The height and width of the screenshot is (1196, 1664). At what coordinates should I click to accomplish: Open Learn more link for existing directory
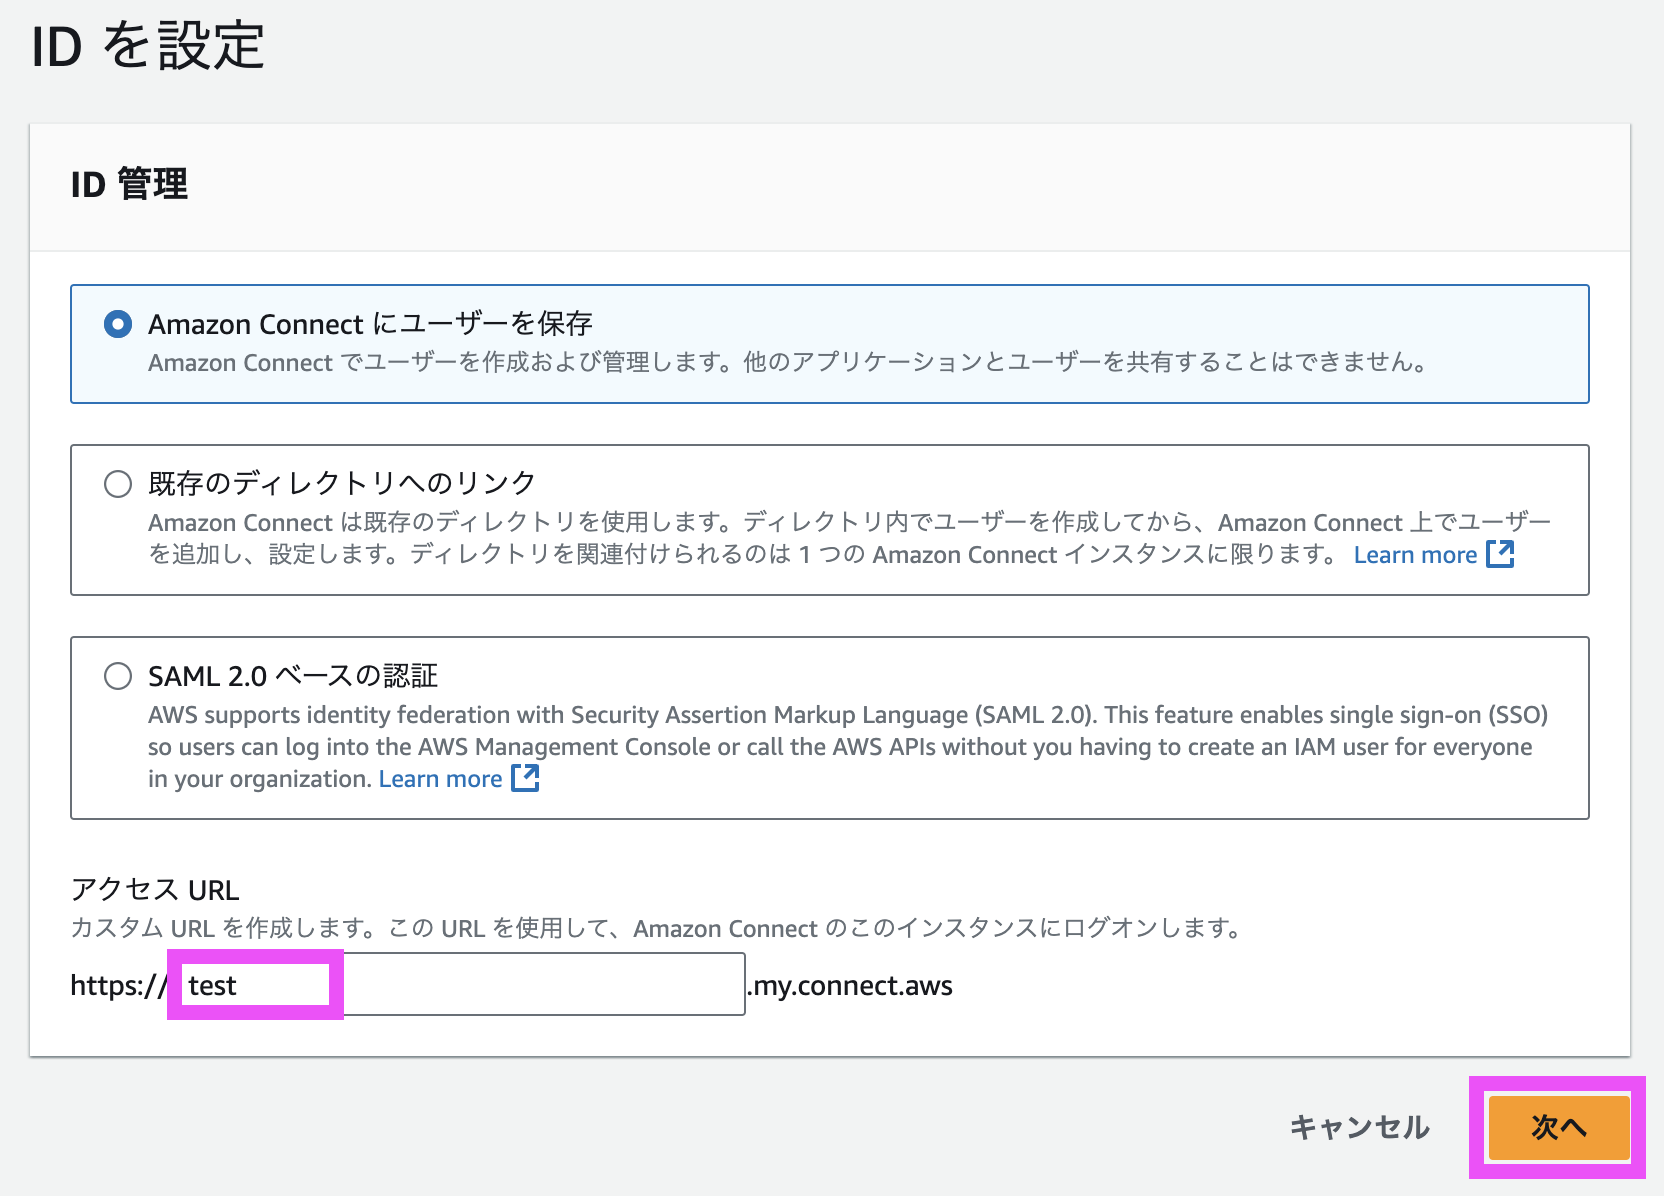tap(1415, 555)
